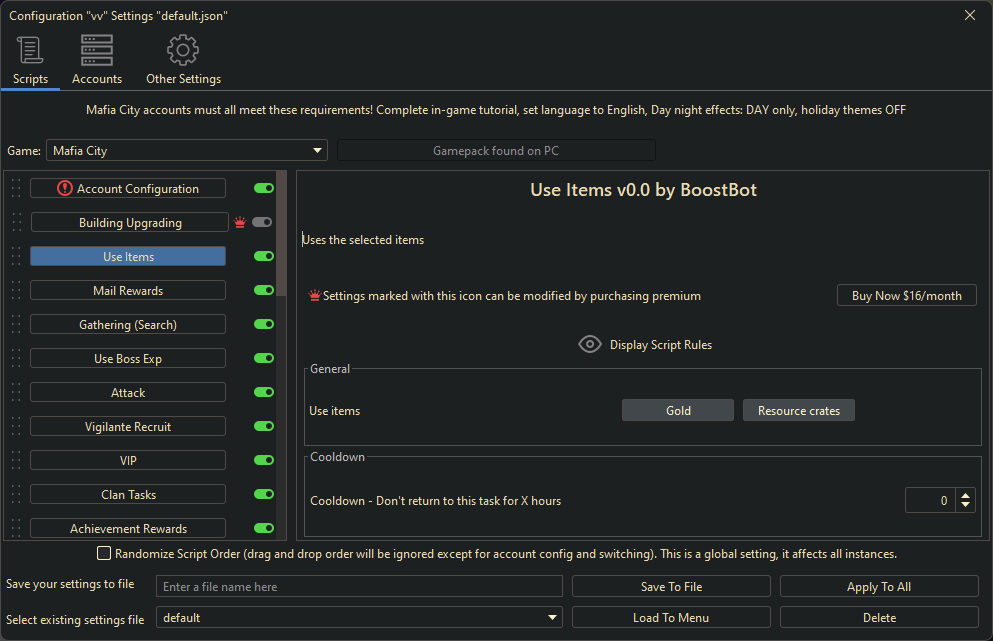
Task: Click the red warning icon on Account Configuration
Action: click(65, 188)
